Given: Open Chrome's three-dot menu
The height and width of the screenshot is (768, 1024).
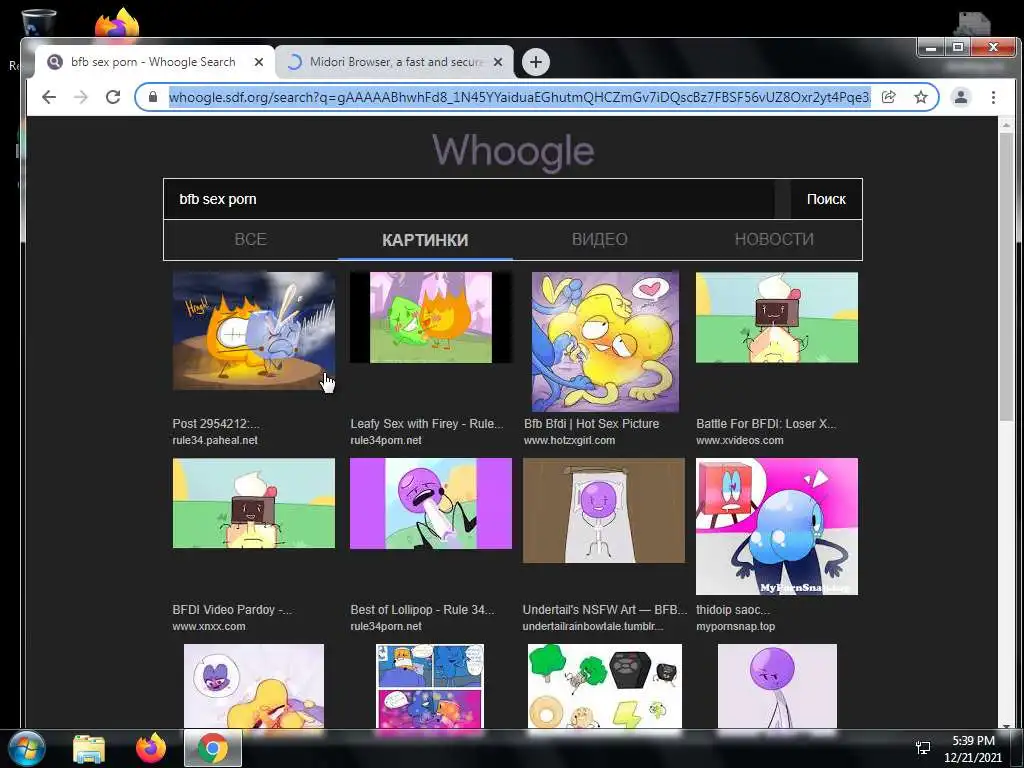Looking at the screenshot, I should [x=993, y=97].
